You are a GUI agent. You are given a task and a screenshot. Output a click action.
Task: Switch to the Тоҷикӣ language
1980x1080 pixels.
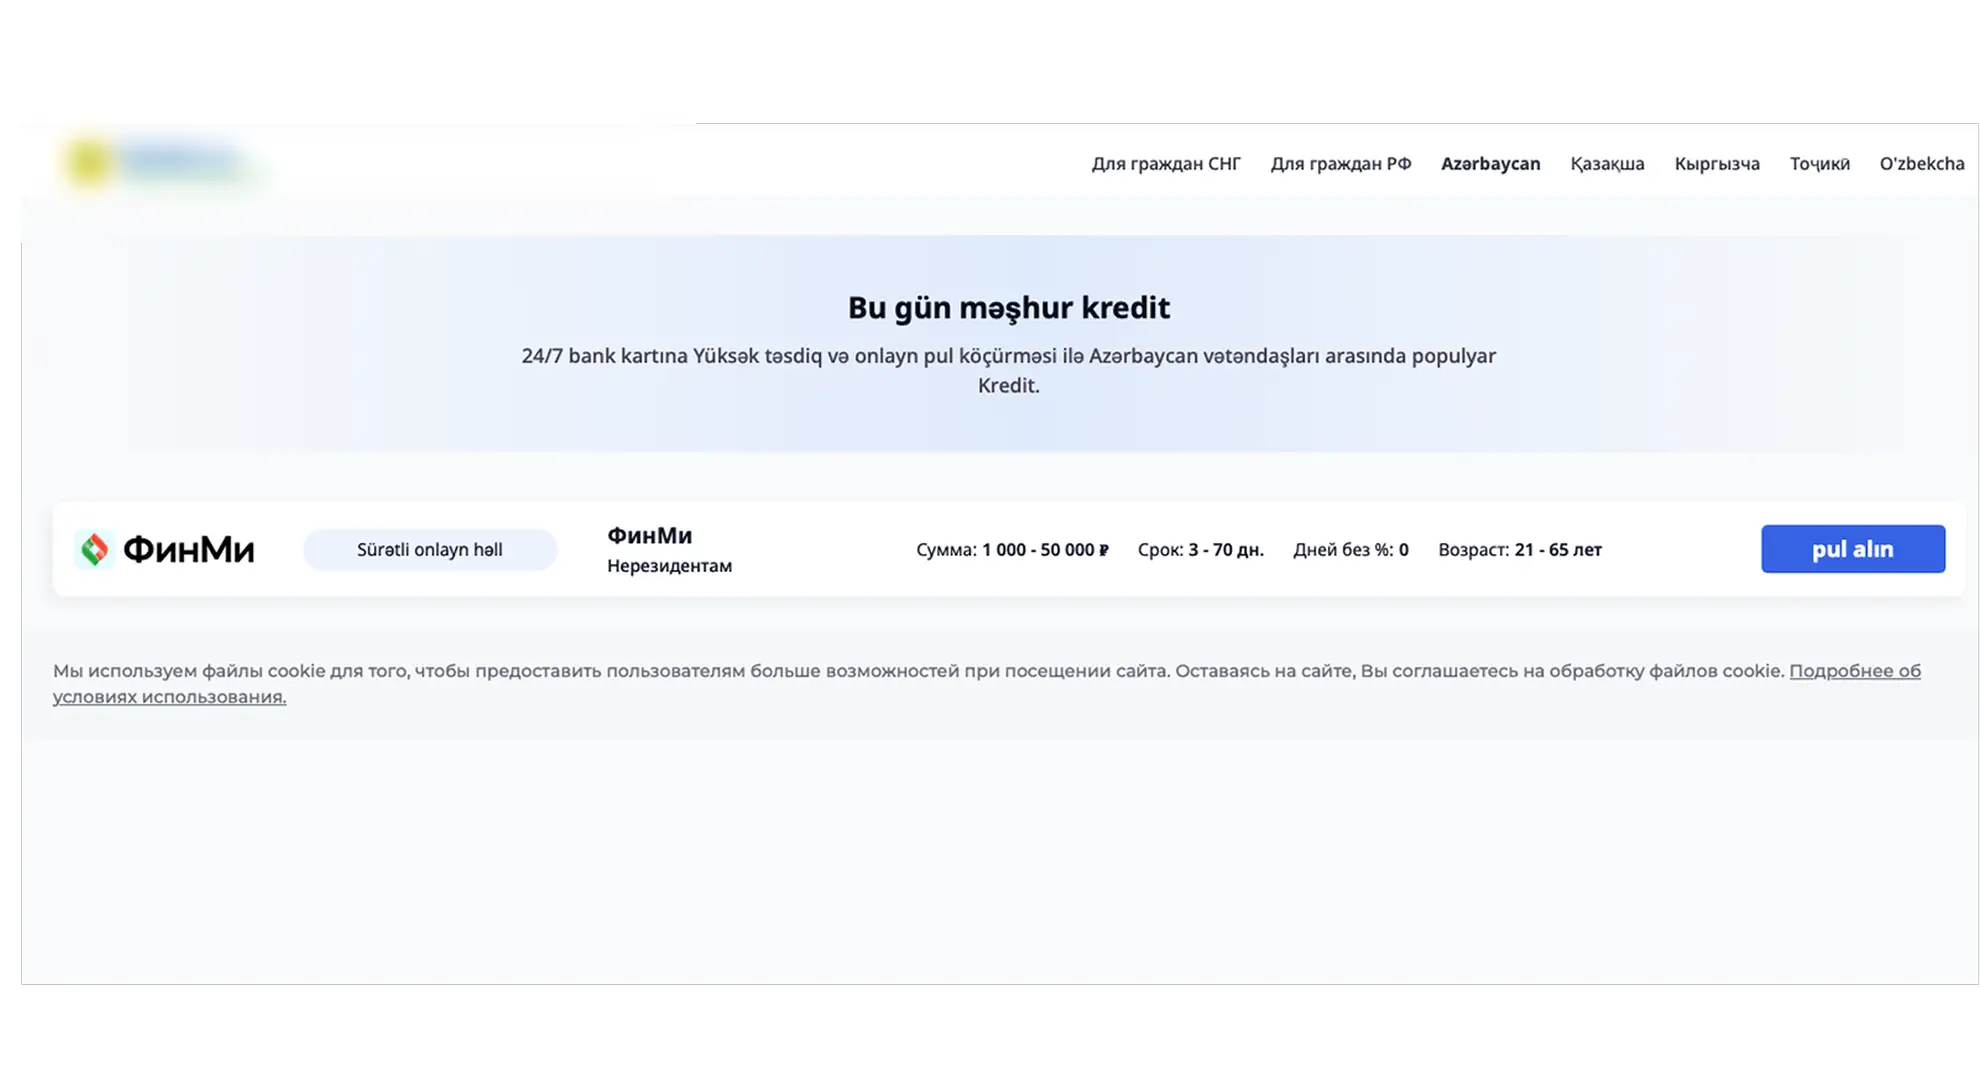pyautogui.click(x=1820, y=163)
